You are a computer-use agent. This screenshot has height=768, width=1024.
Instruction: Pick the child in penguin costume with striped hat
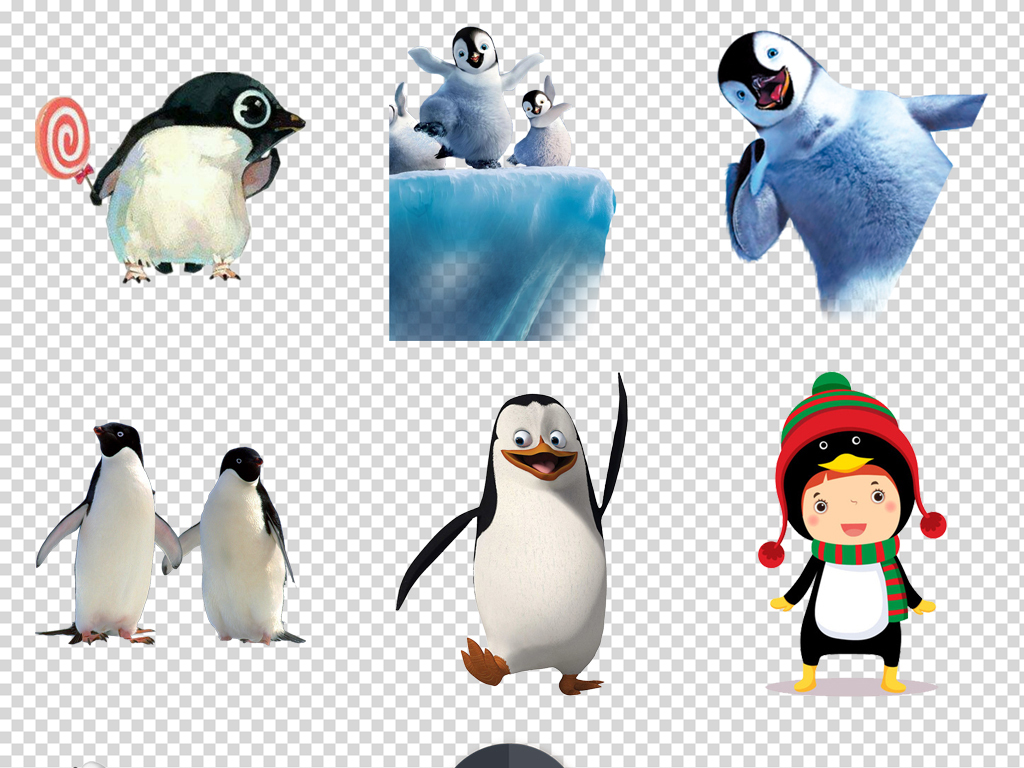[852, 533]
